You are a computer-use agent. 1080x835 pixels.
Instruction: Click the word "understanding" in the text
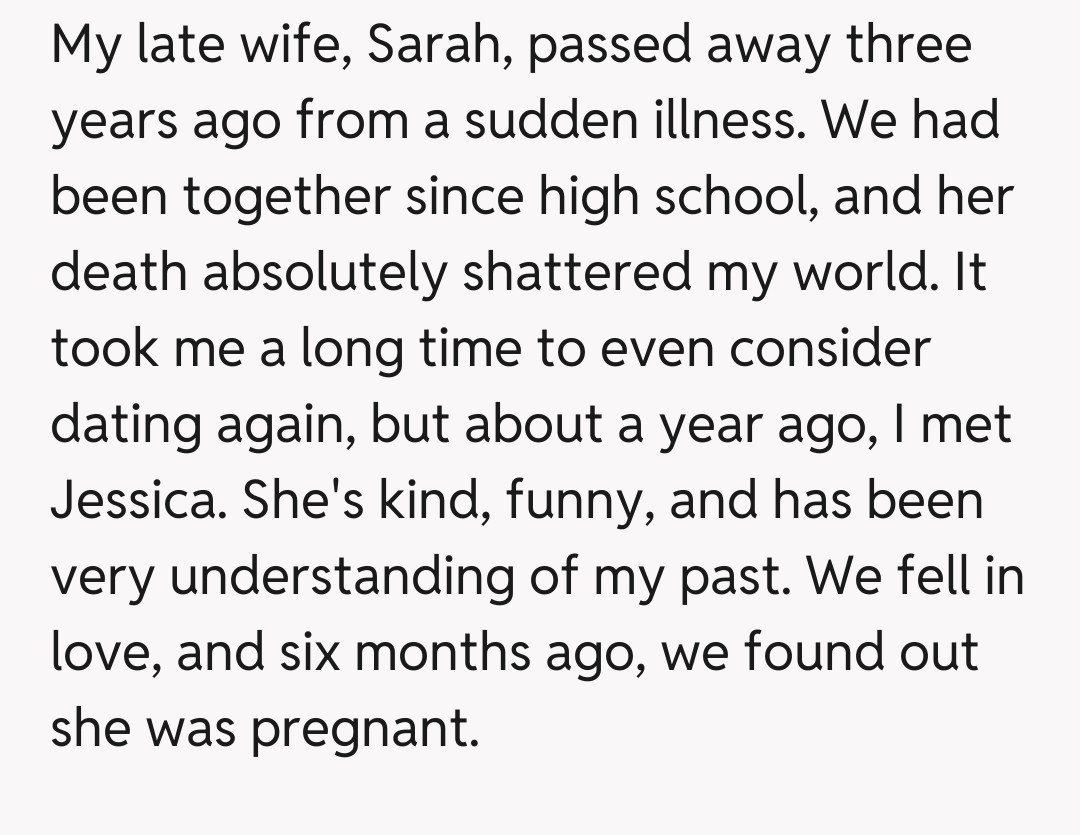pyautogui.click(x=341, y=577)
